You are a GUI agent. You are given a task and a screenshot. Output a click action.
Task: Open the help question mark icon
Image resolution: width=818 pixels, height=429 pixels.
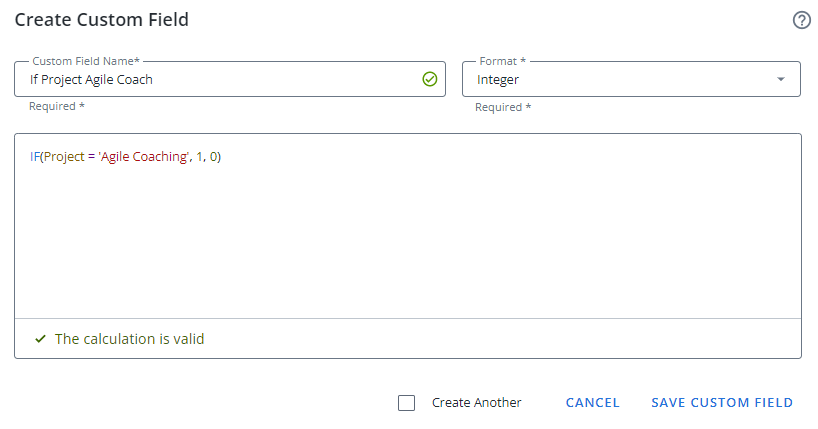click(x=801, y=20)
